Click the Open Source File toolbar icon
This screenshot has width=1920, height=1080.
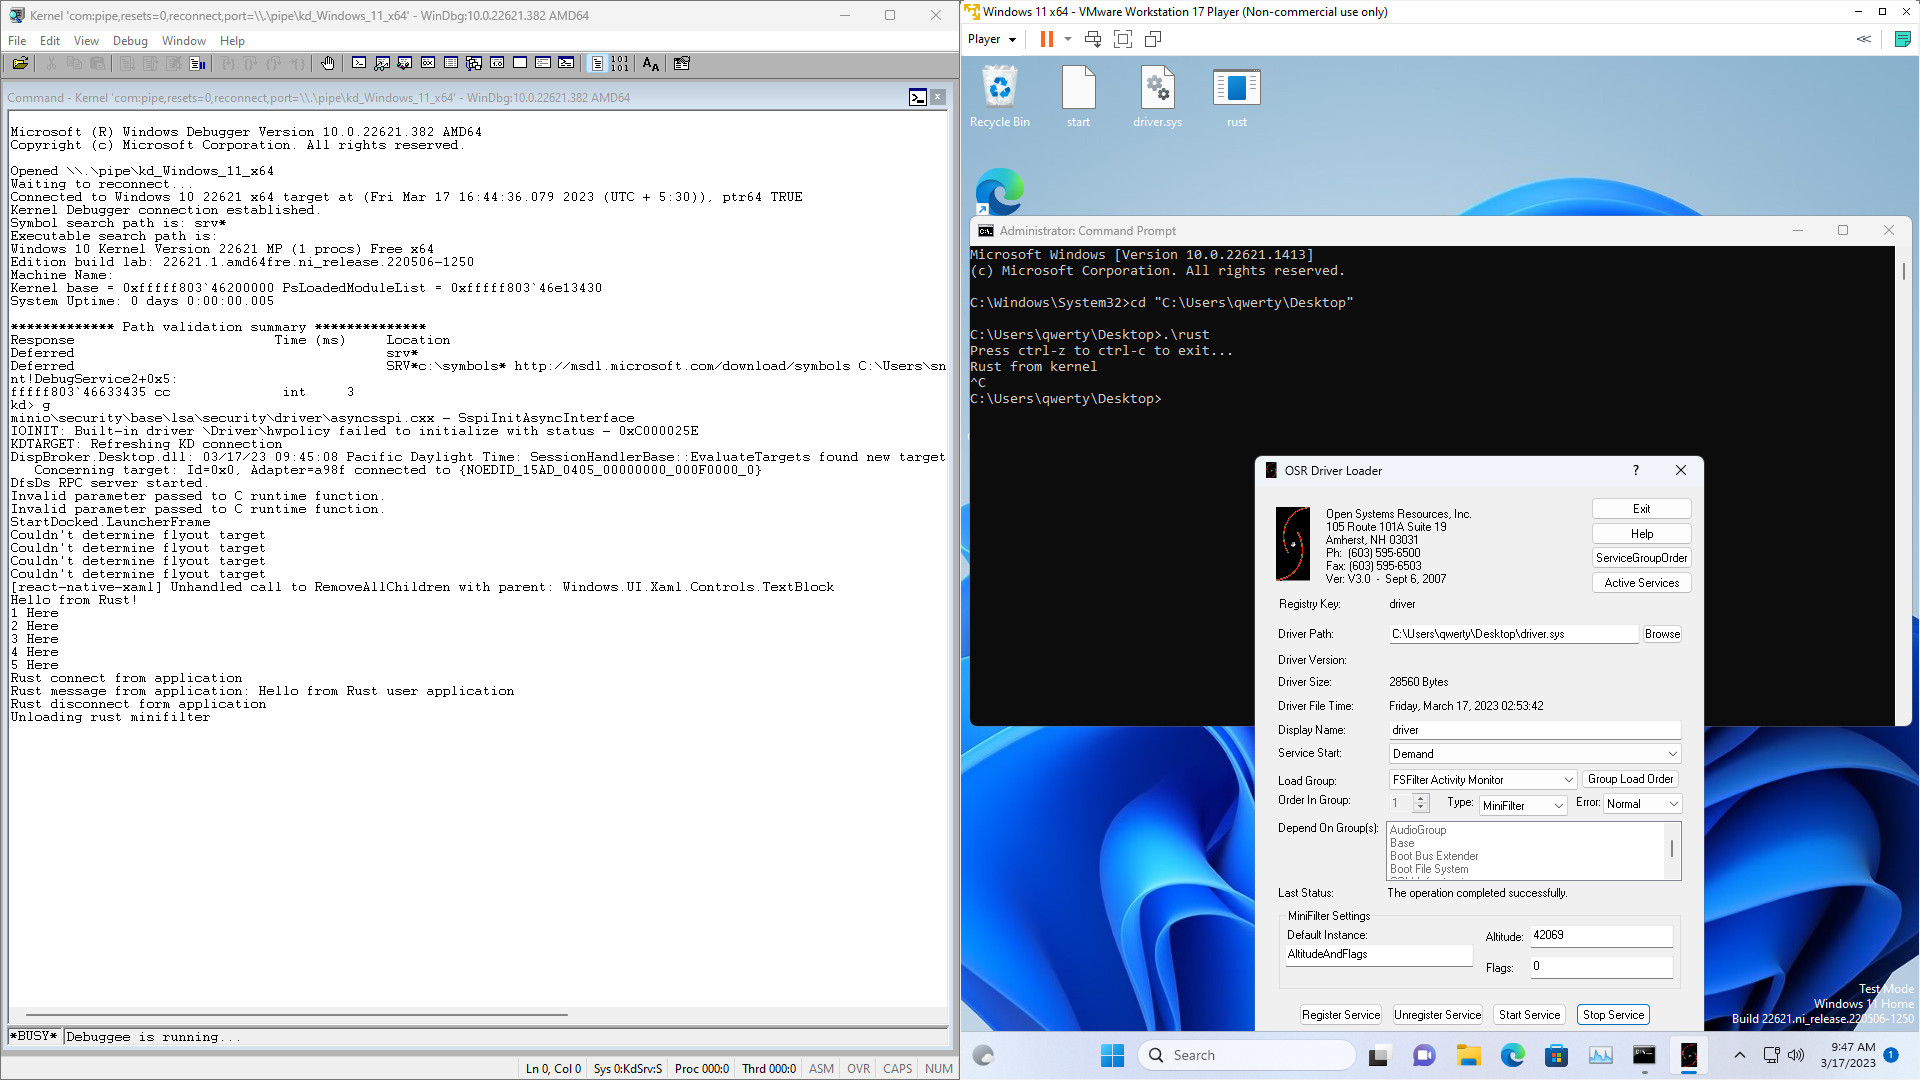[20, 63]
